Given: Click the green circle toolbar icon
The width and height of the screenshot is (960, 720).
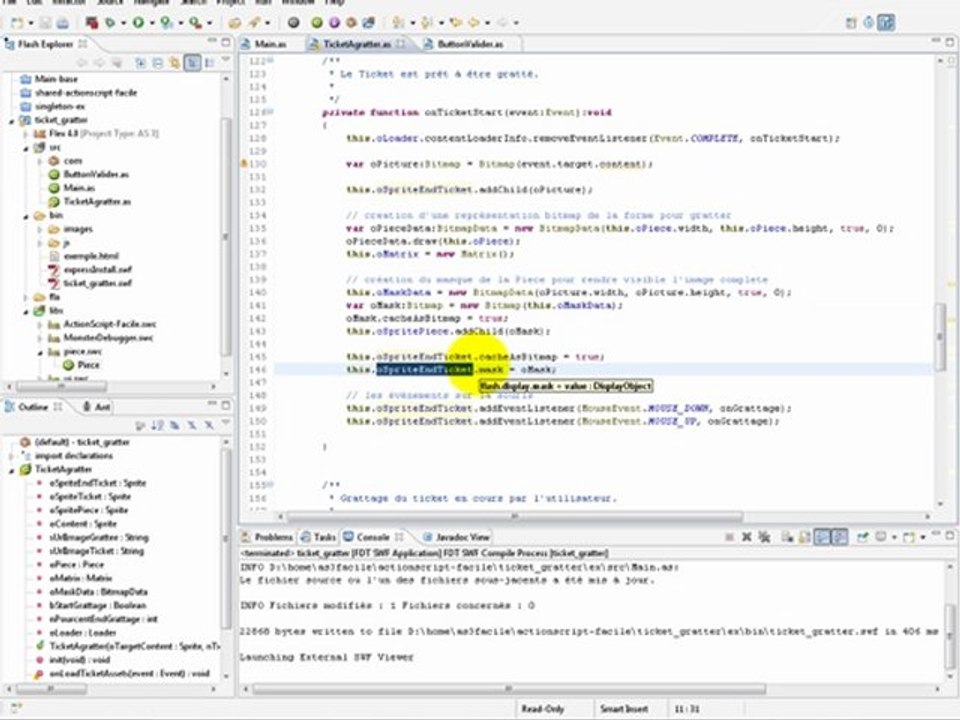Looking at the screenshot, I should click(317, 23).
